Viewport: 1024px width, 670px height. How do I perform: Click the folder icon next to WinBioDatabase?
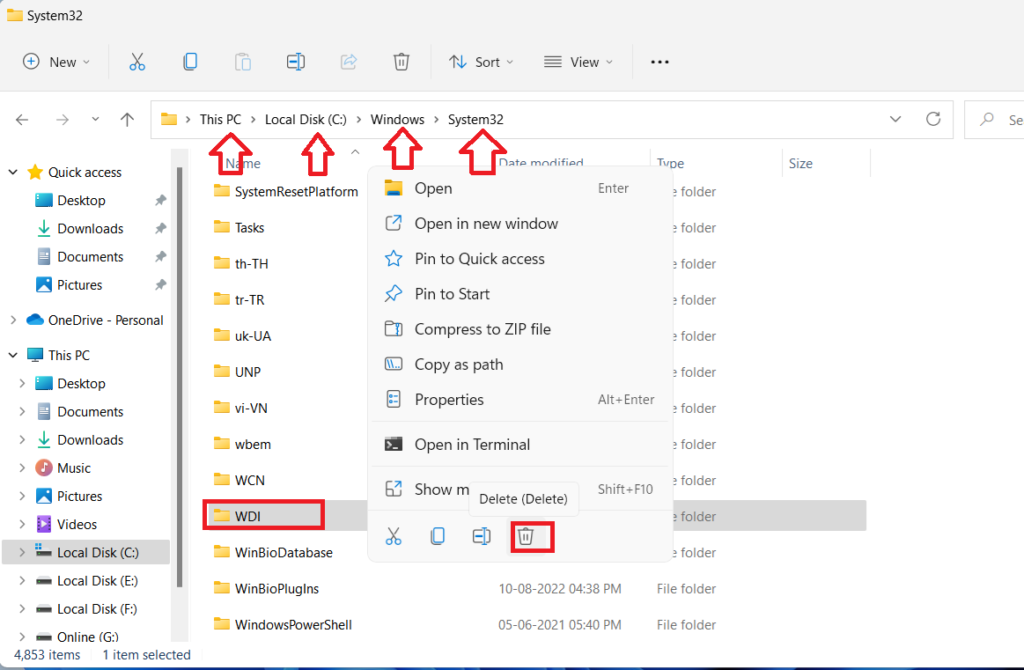coord(222,552)
